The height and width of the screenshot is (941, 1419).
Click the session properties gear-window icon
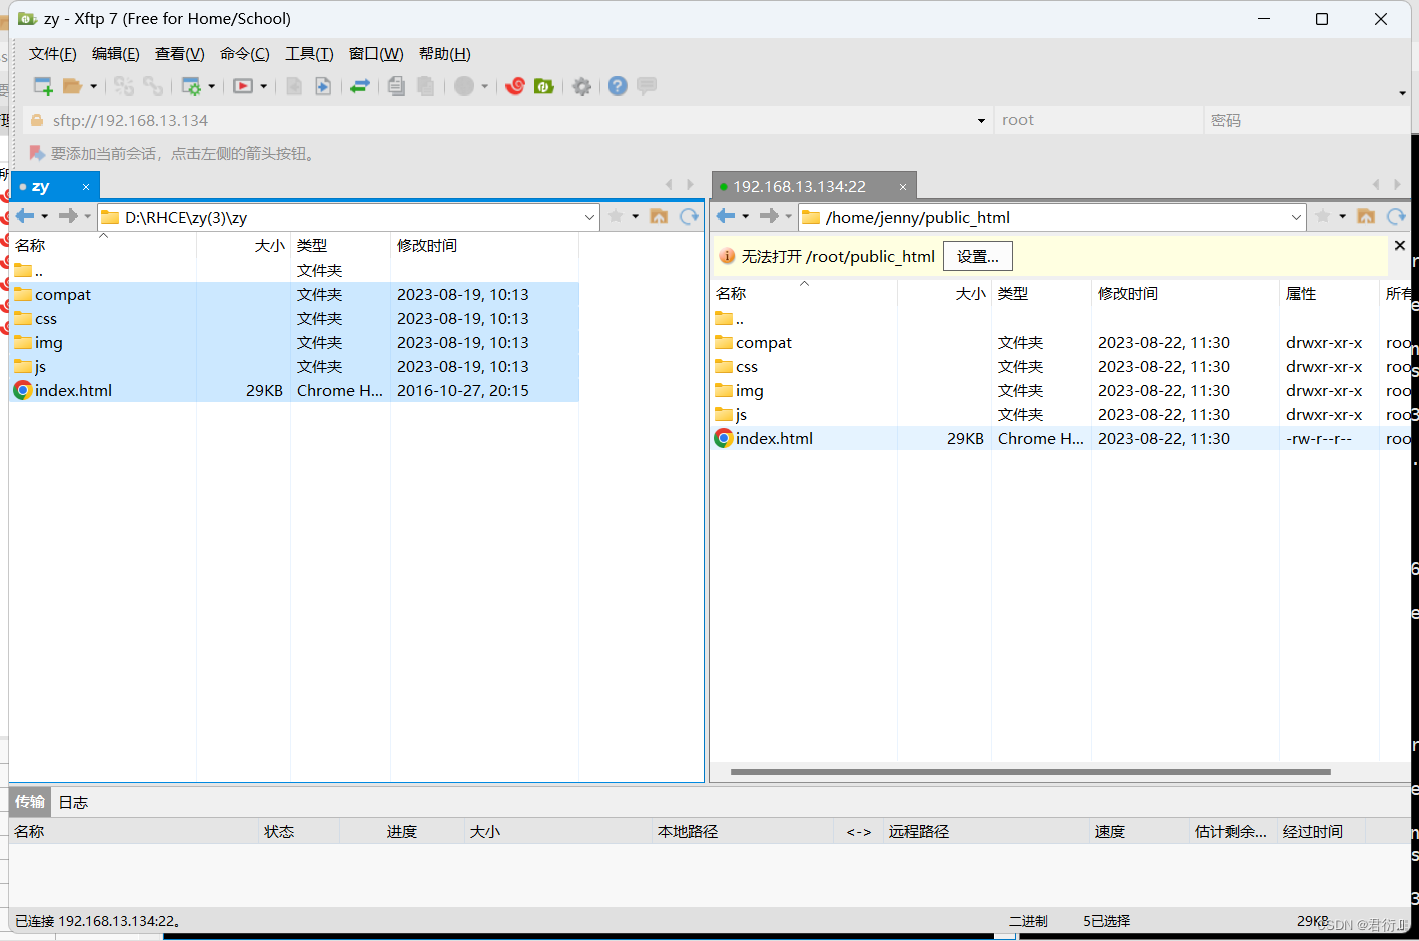tap(190, 86)
